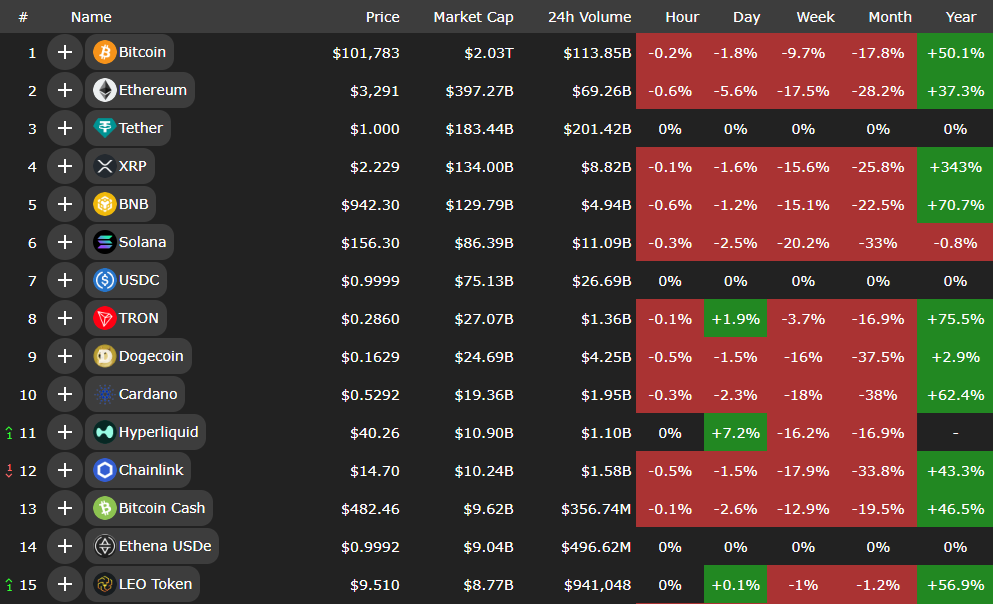Click the Tether logo icon
This screenshot has height=604, width=993.
click(104, 128)
